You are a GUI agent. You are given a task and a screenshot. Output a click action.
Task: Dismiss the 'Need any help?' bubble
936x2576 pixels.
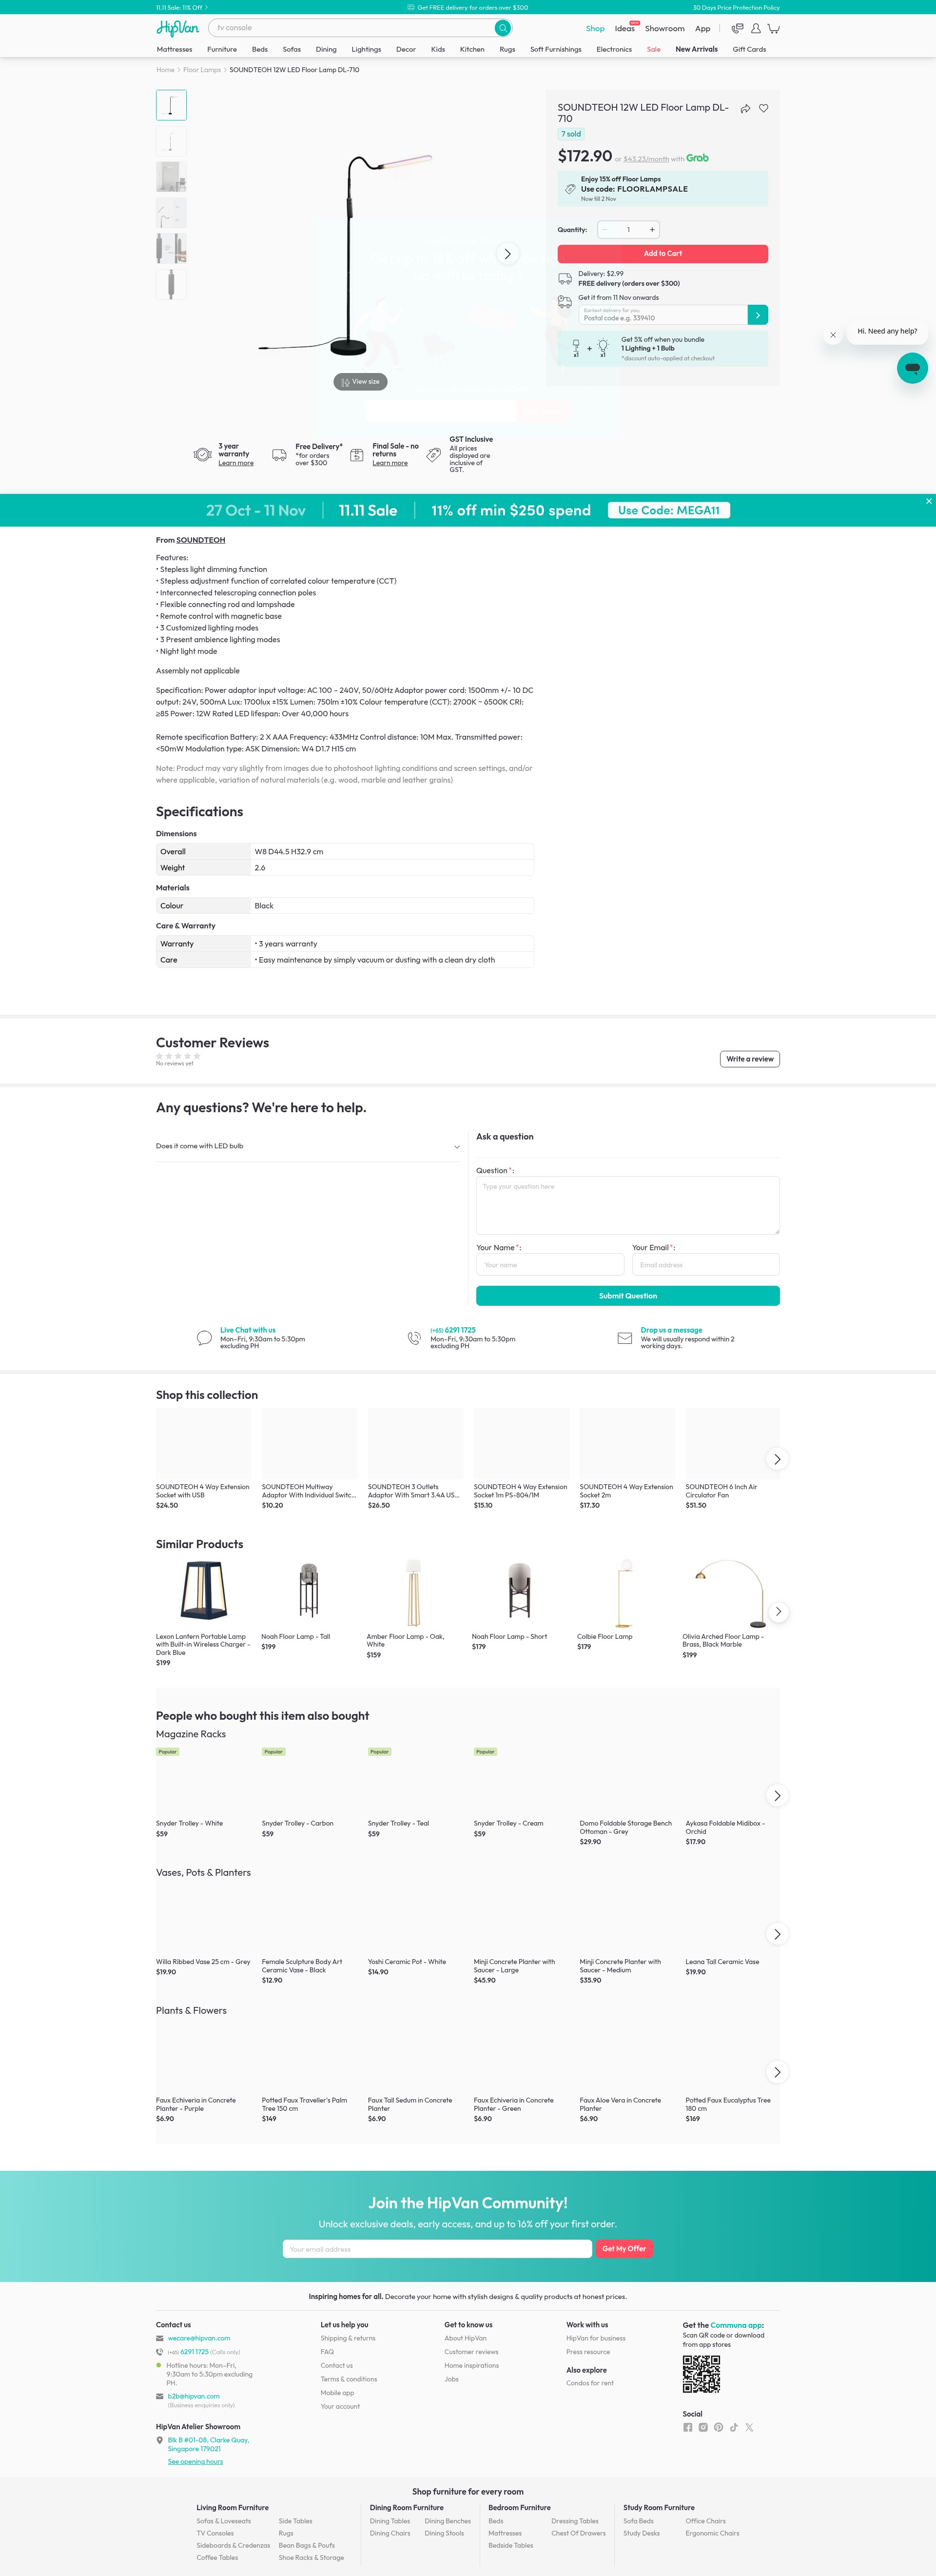click(x=833, y=335)
